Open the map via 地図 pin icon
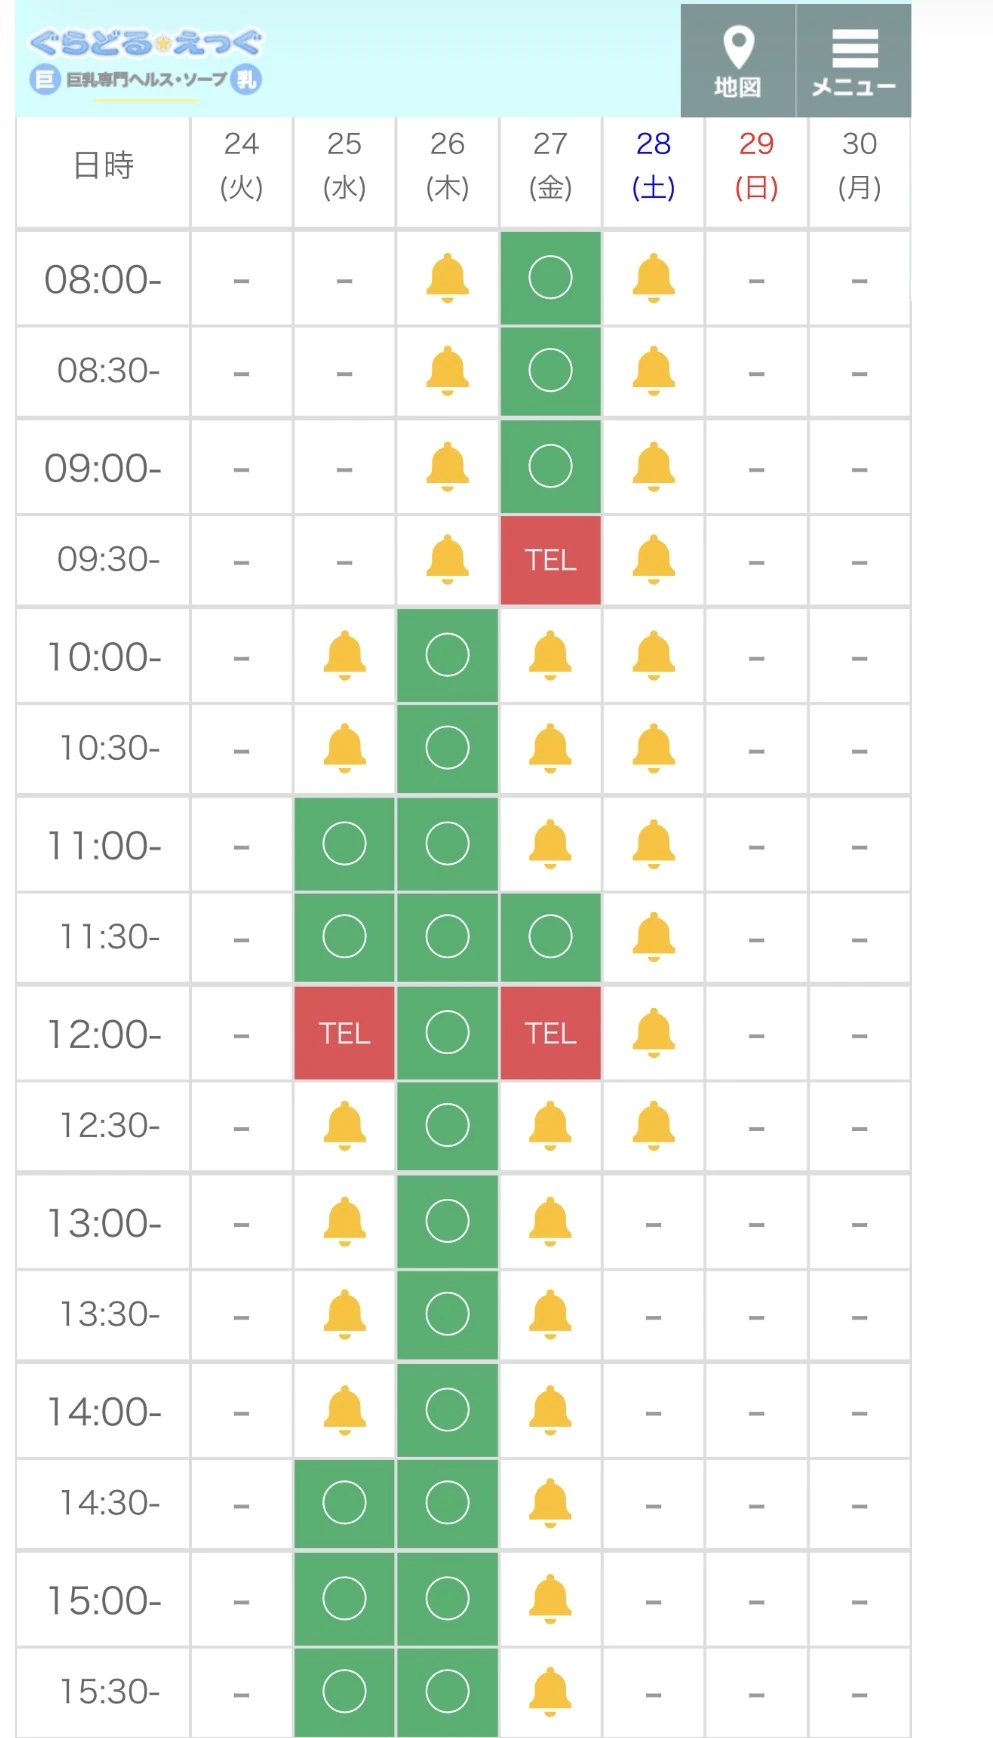Image resolution: width=993 pixels, height=1738 pixels. pyautogui.click(x=738, y=61)
